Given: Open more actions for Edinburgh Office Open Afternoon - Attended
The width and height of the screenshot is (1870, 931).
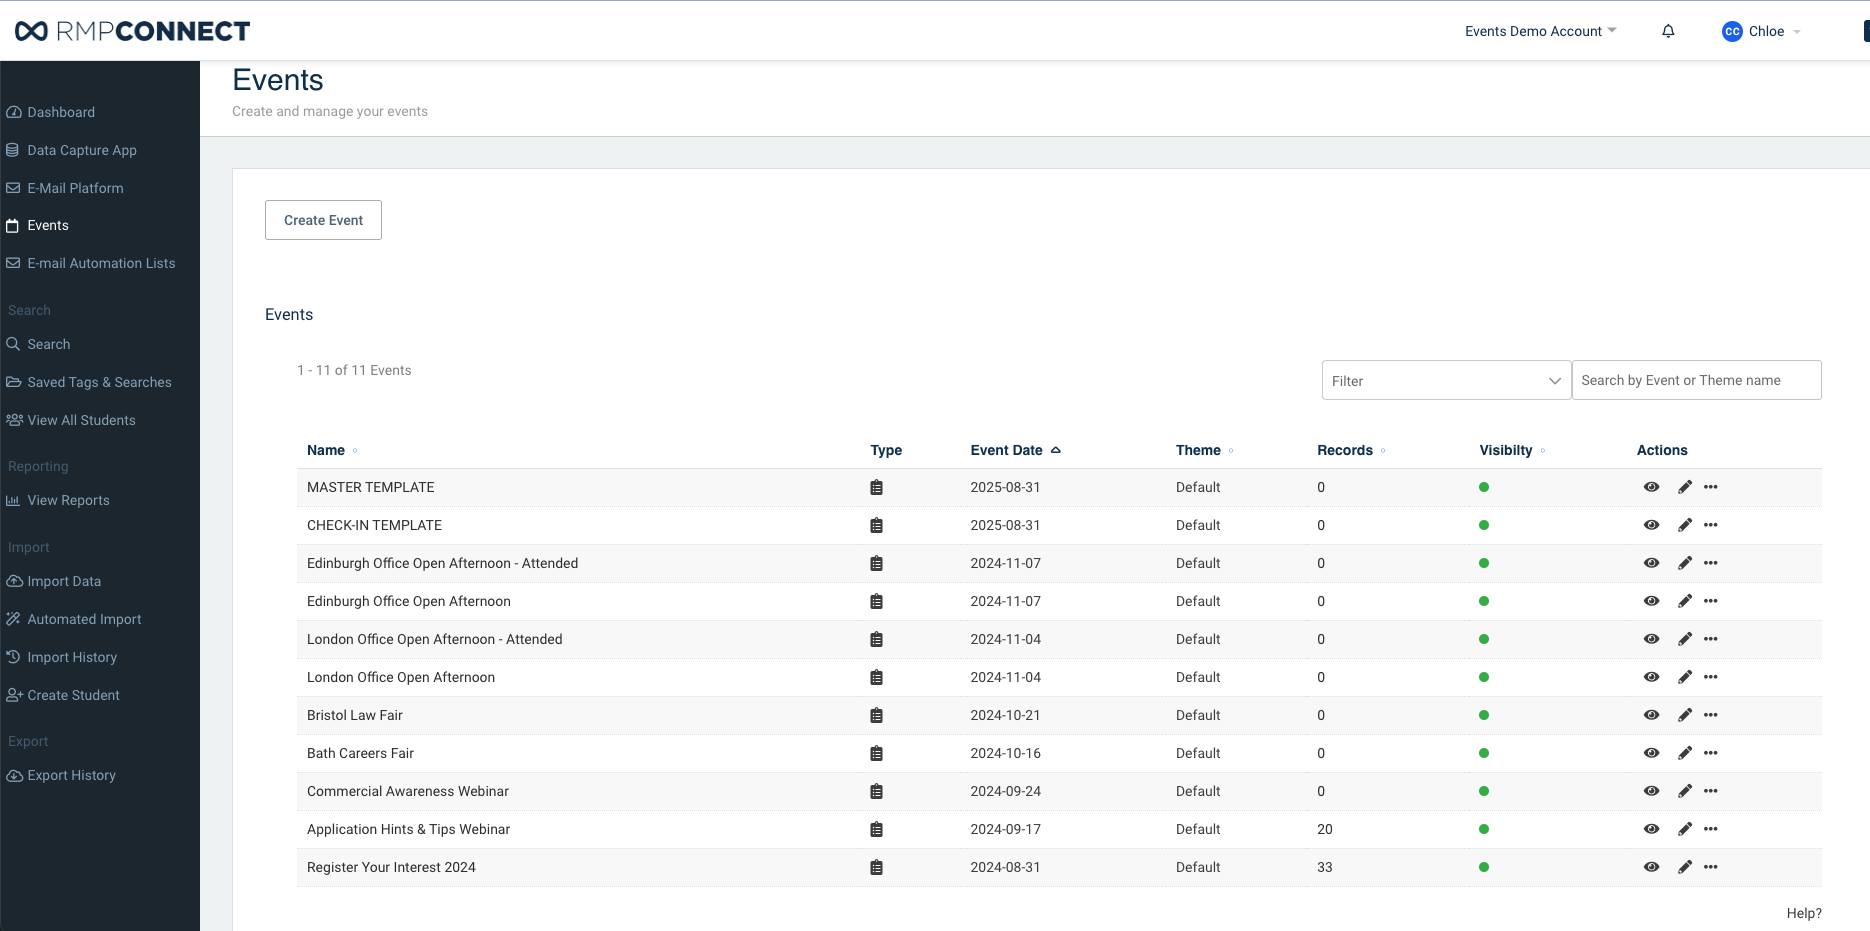Looking at the screenshot, I should pyautogui.click(x=1711, y=563).
